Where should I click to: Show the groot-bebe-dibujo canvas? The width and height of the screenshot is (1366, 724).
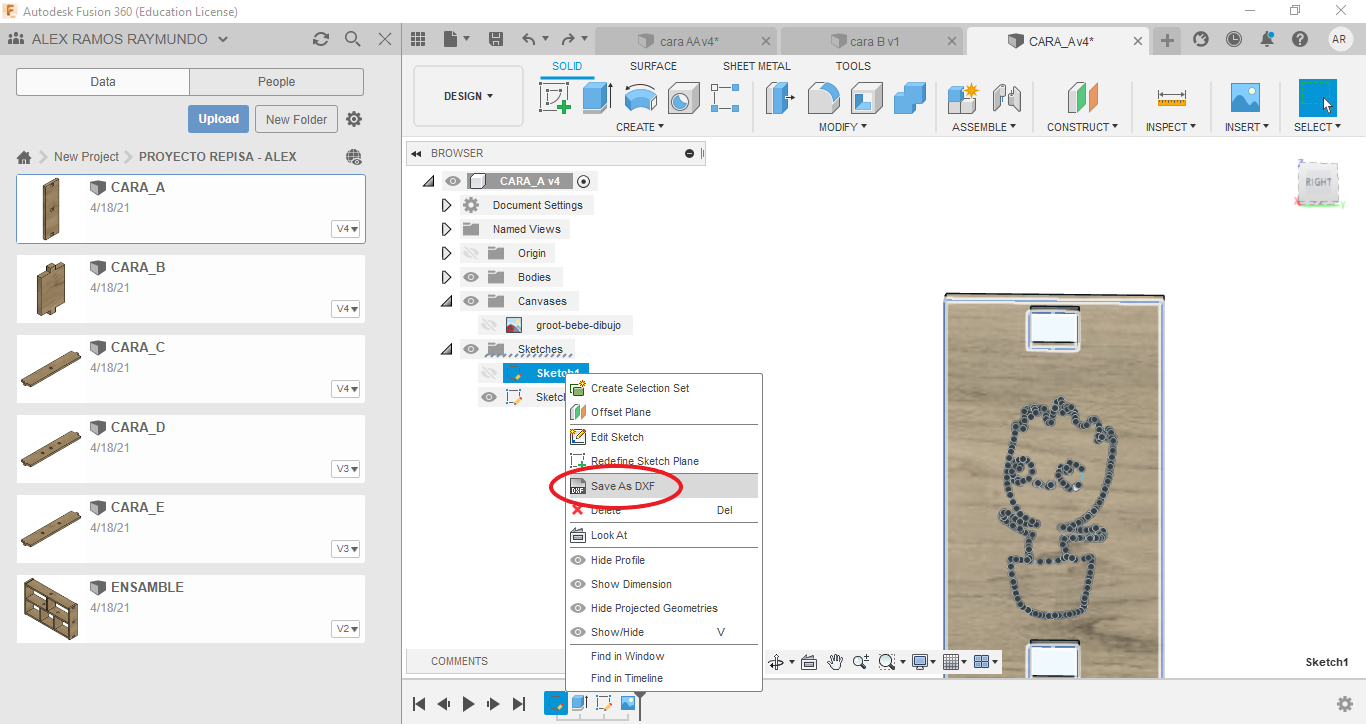[489, 325]
